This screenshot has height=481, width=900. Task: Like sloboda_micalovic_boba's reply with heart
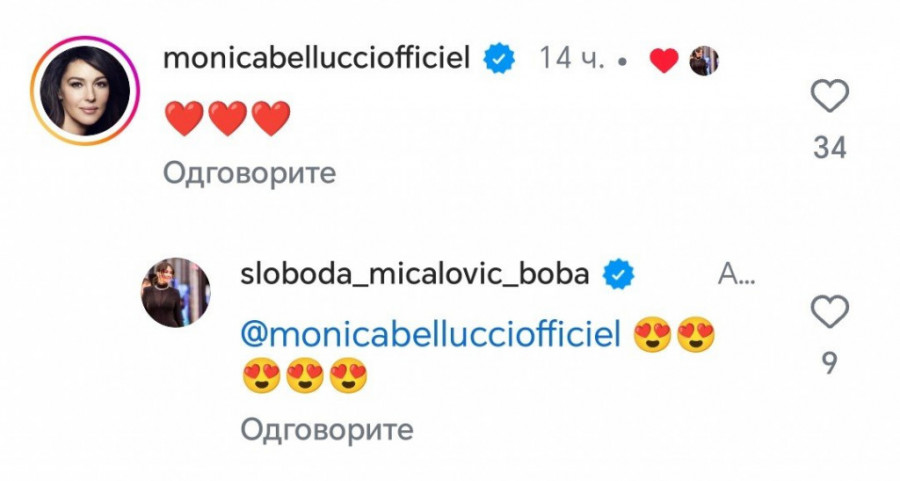click(829, 314)
